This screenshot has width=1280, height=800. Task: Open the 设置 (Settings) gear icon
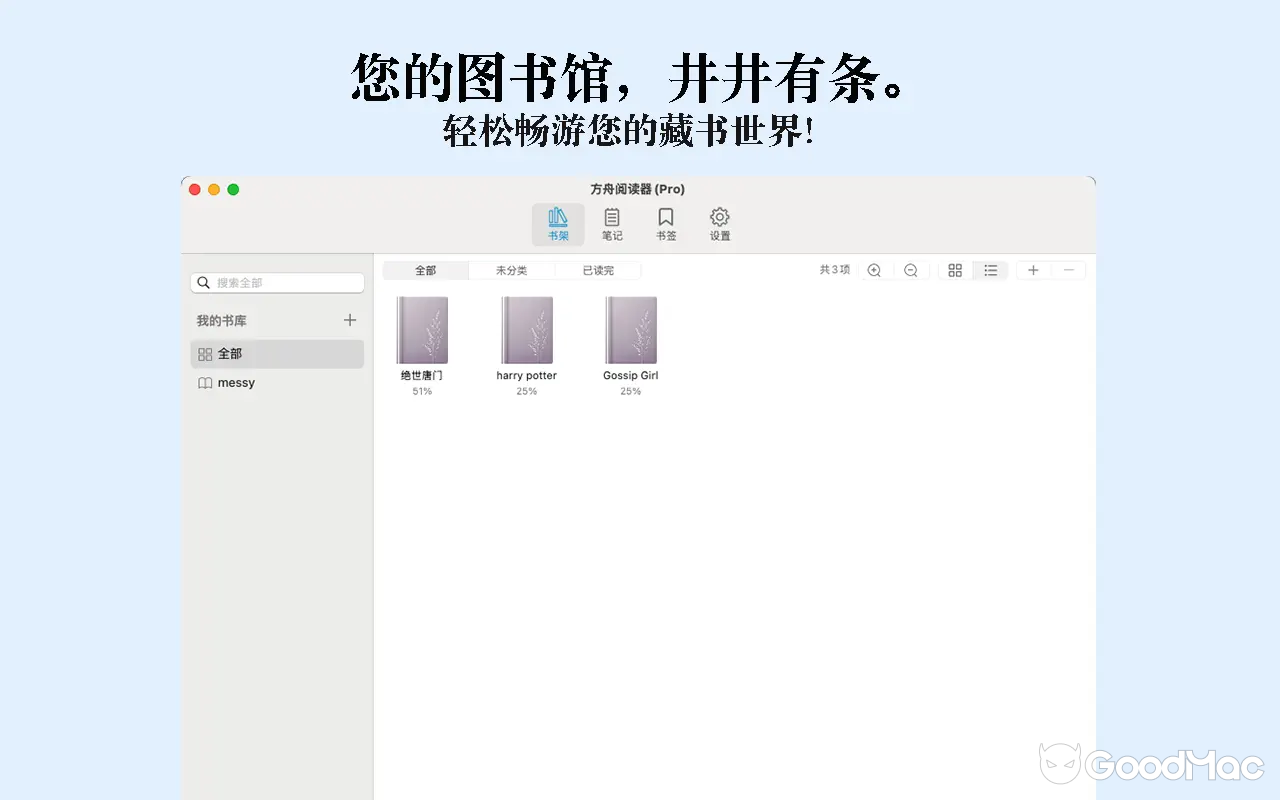coord(719,224)
